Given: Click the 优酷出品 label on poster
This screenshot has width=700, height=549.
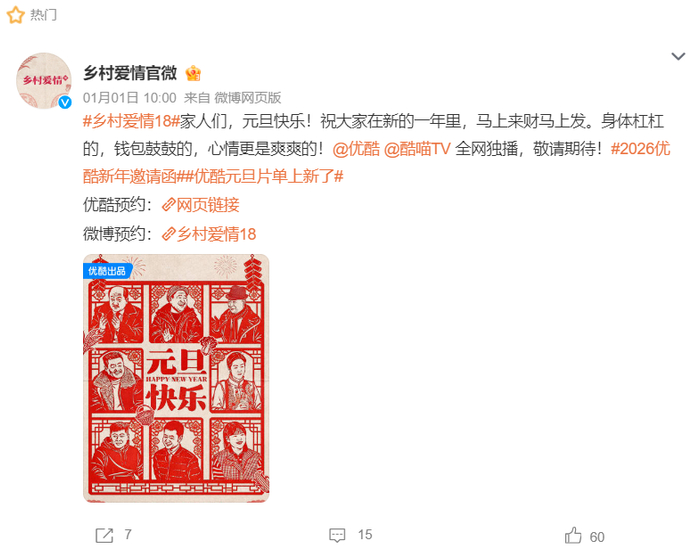Looking at the screenshot, I should [107, 271].
